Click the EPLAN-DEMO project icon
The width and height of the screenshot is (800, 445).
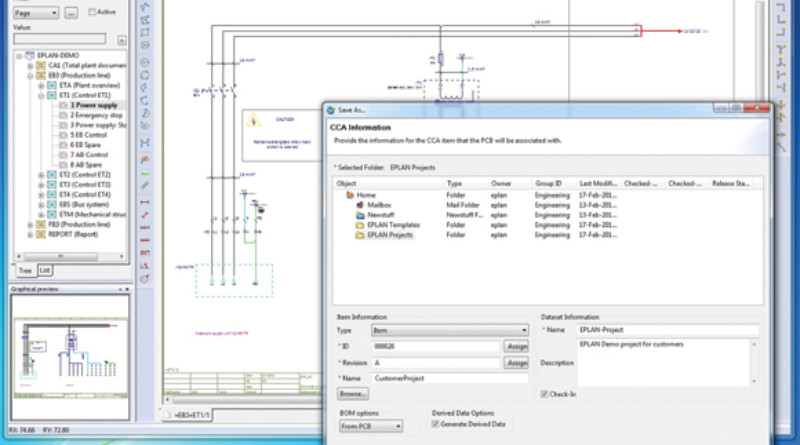(x=30, y=55)
